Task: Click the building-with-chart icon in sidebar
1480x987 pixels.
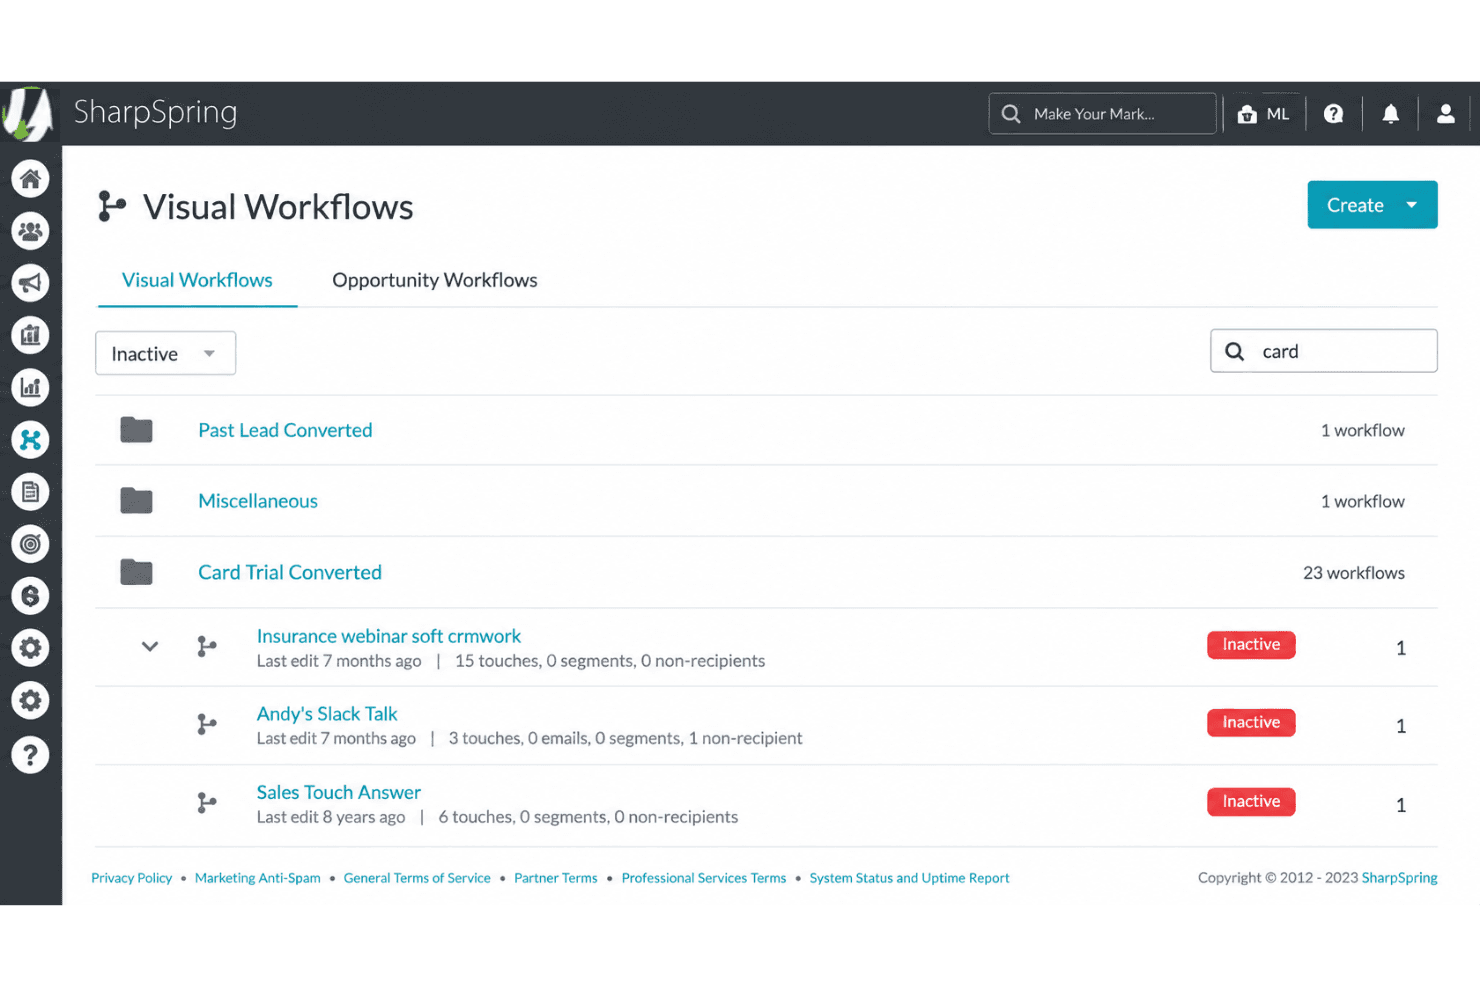Action: (x=31, y=335)
